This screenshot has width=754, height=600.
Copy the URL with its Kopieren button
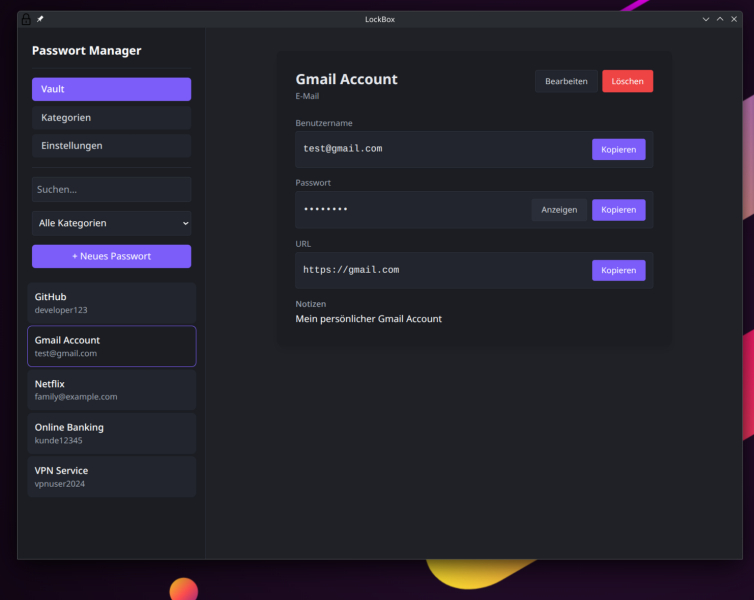(x=618, y=270)
